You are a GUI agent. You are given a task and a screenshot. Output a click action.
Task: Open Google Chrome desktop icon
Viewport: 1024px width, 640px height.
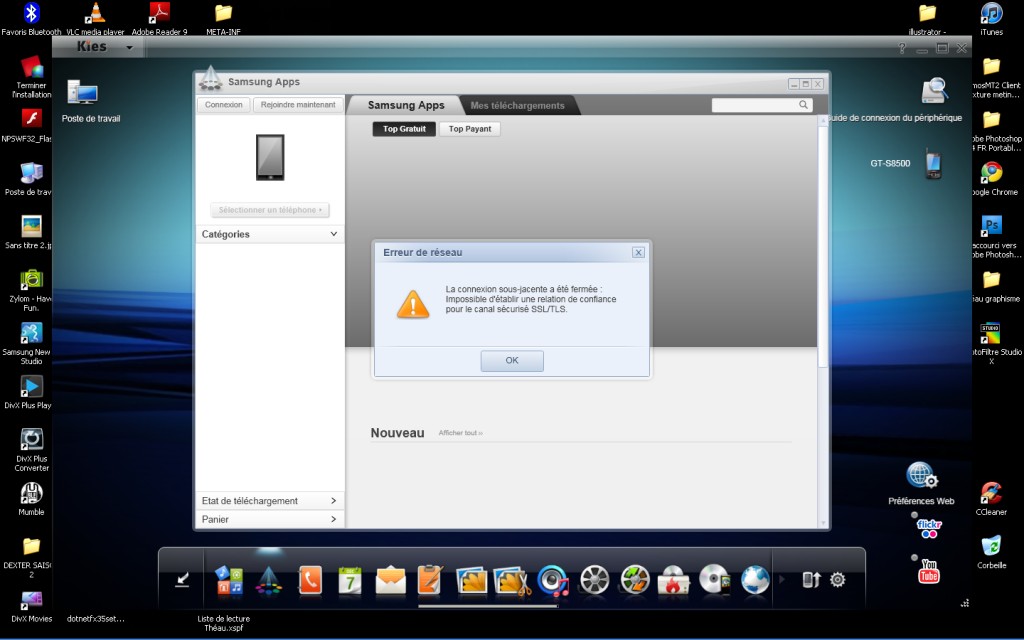point(991,173)
